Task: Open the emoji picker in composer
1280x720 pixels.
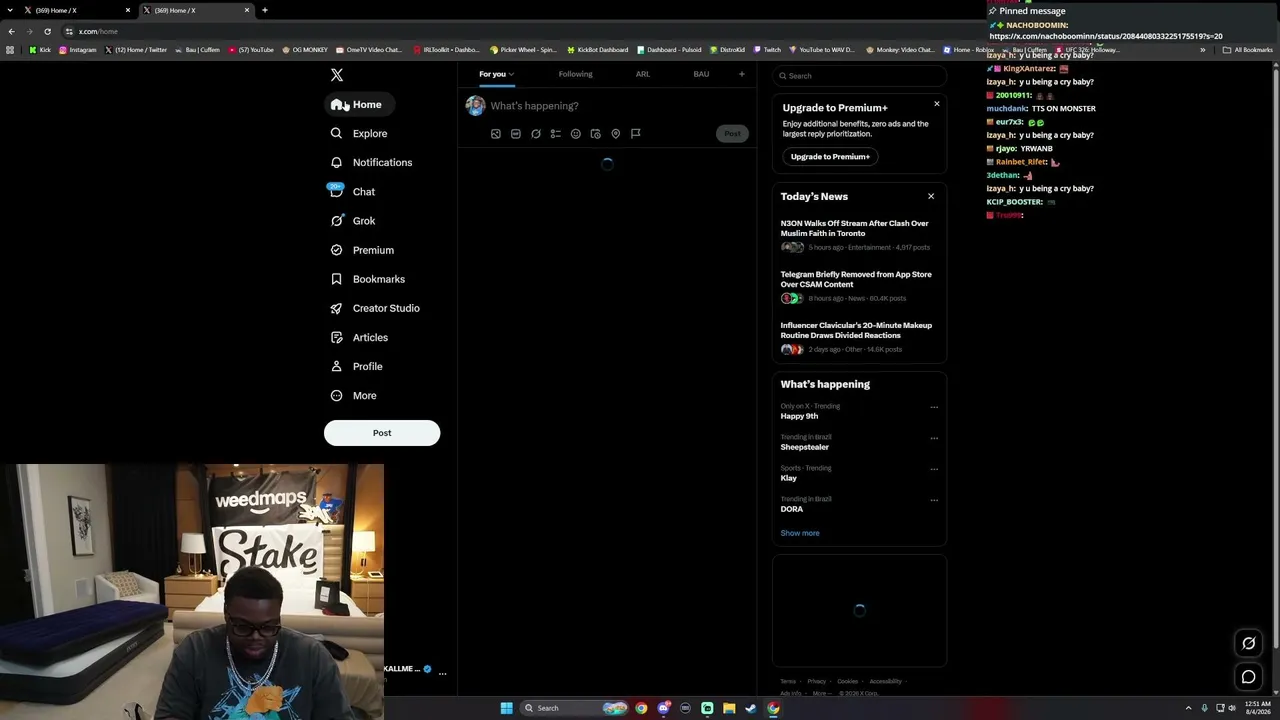Action: coord(576,134)
